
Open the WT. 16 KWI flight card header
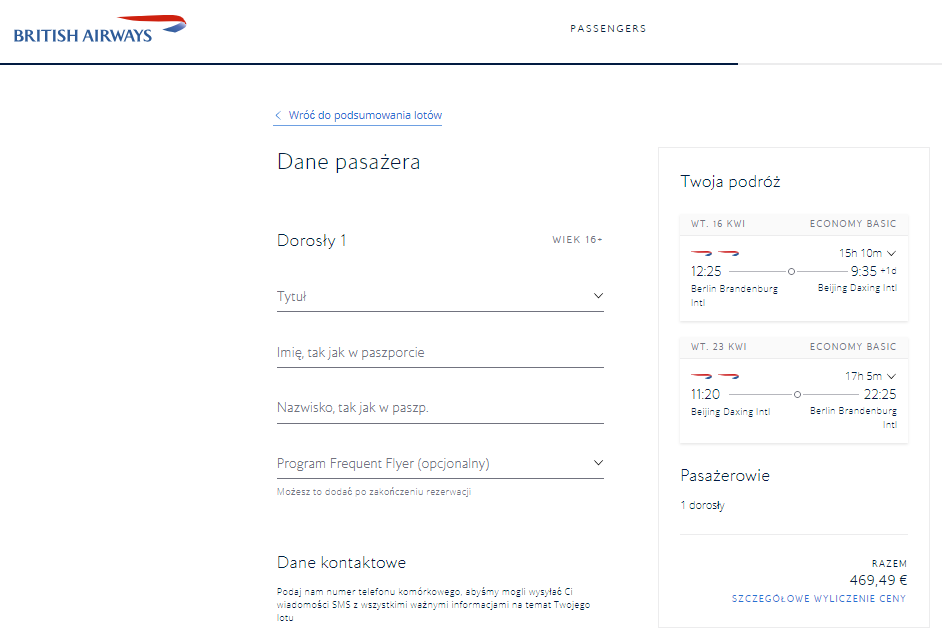pyautogui.click(x=794, y=224)
